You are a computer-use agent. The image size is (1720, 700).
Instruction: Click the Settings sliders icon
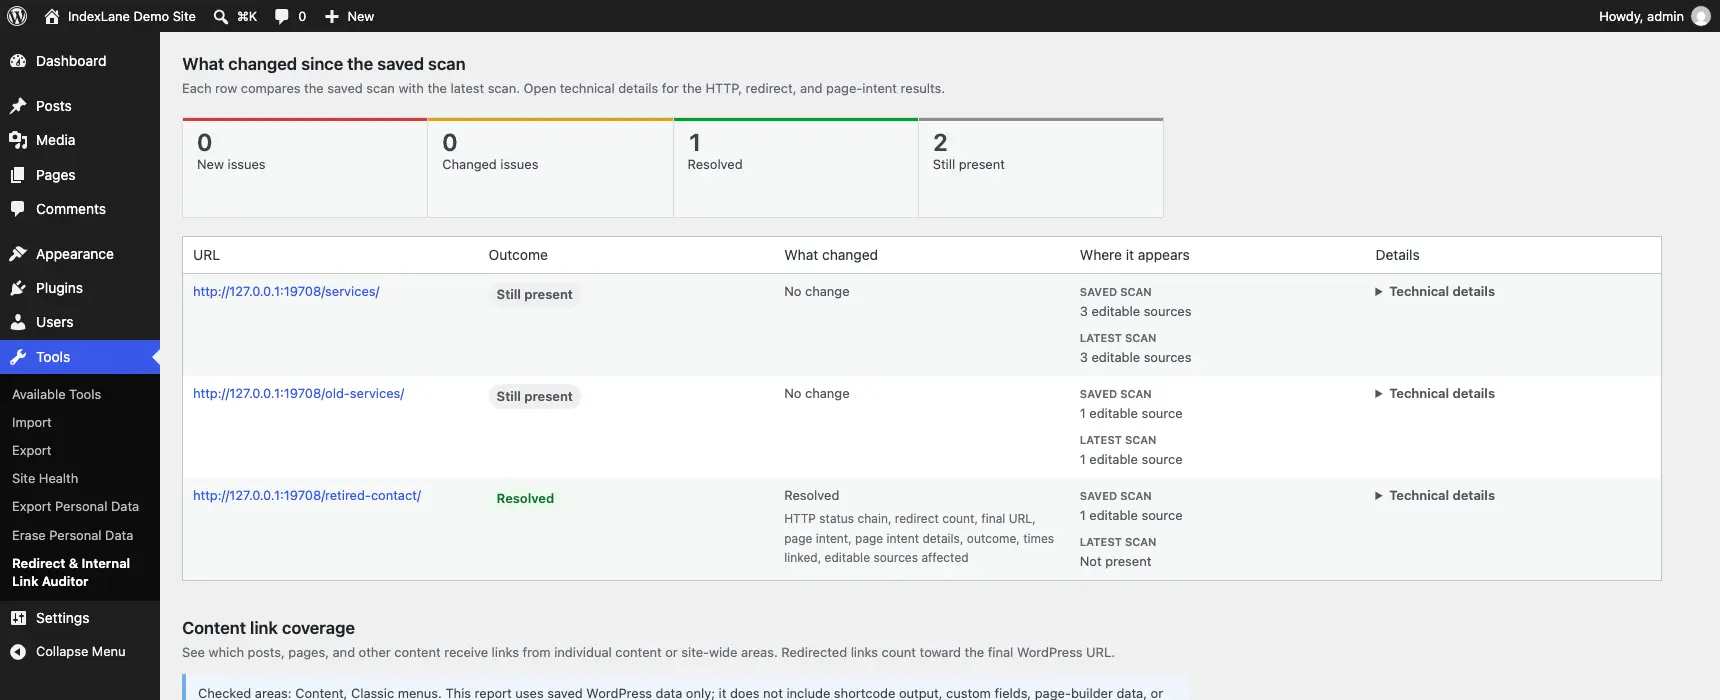pos(18,618)
